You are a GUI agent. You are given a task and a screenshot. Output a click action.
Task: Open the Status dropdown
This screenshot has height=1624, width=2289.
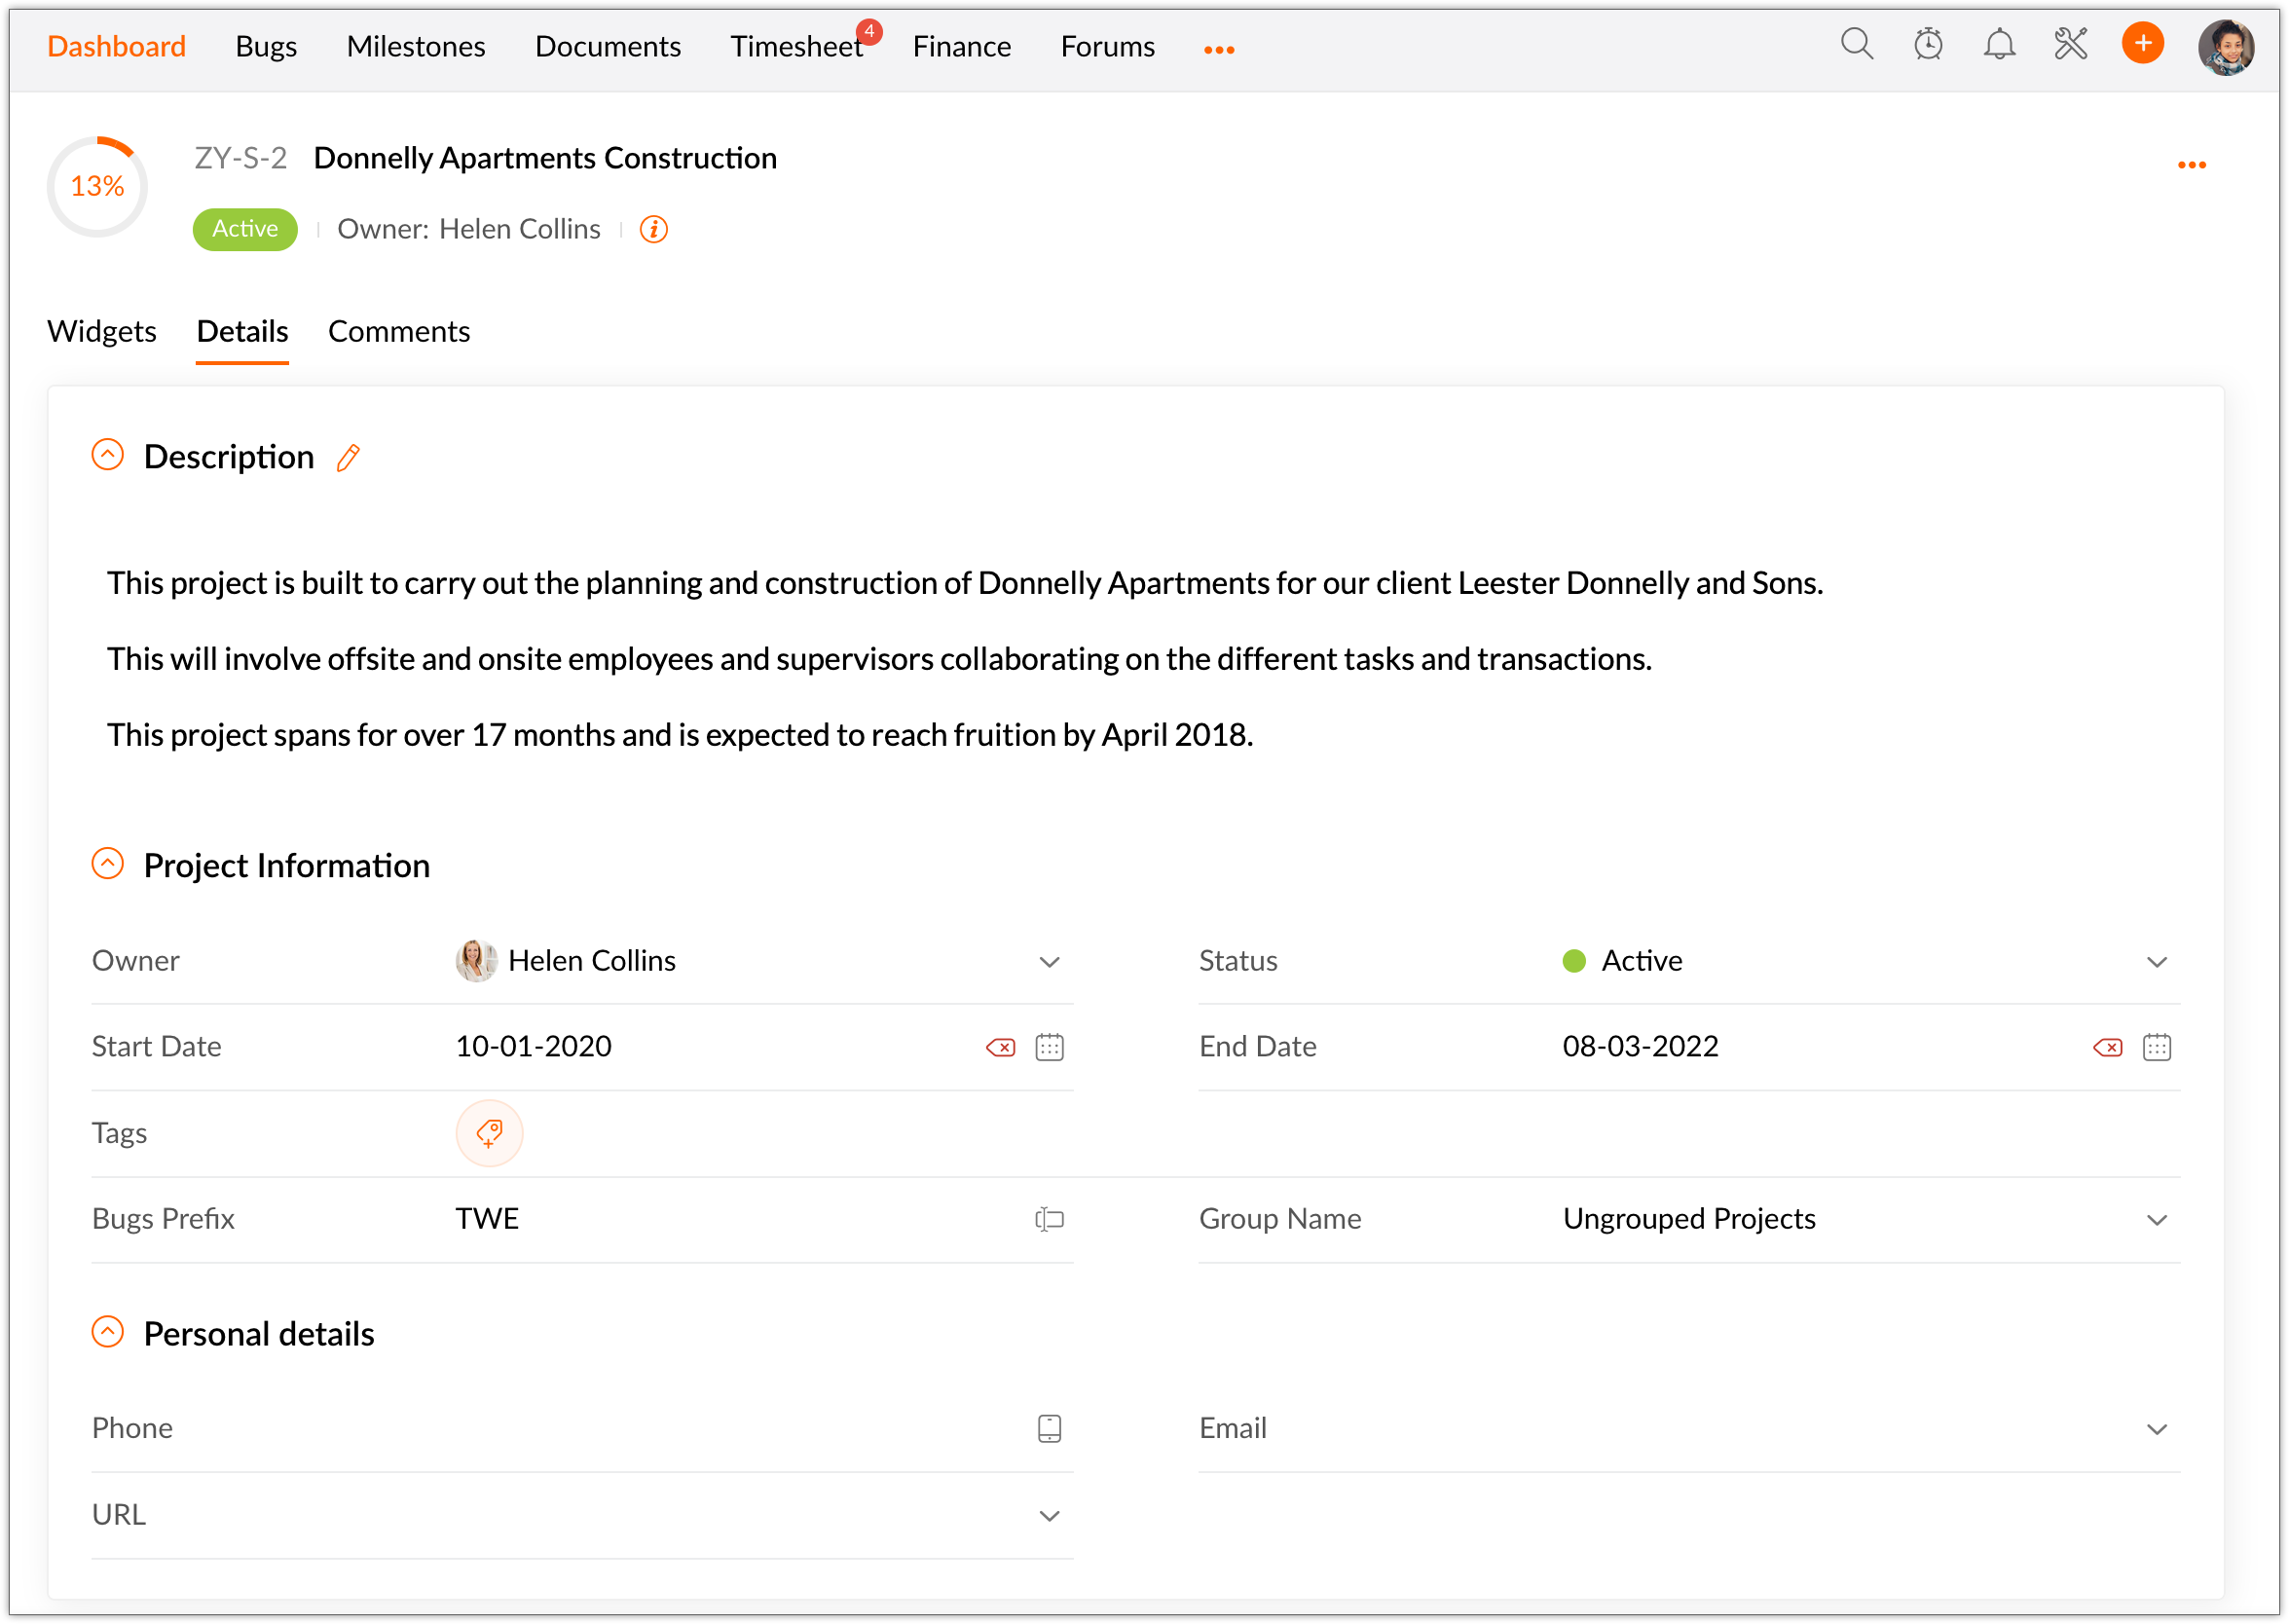(x=2155, y=962)
